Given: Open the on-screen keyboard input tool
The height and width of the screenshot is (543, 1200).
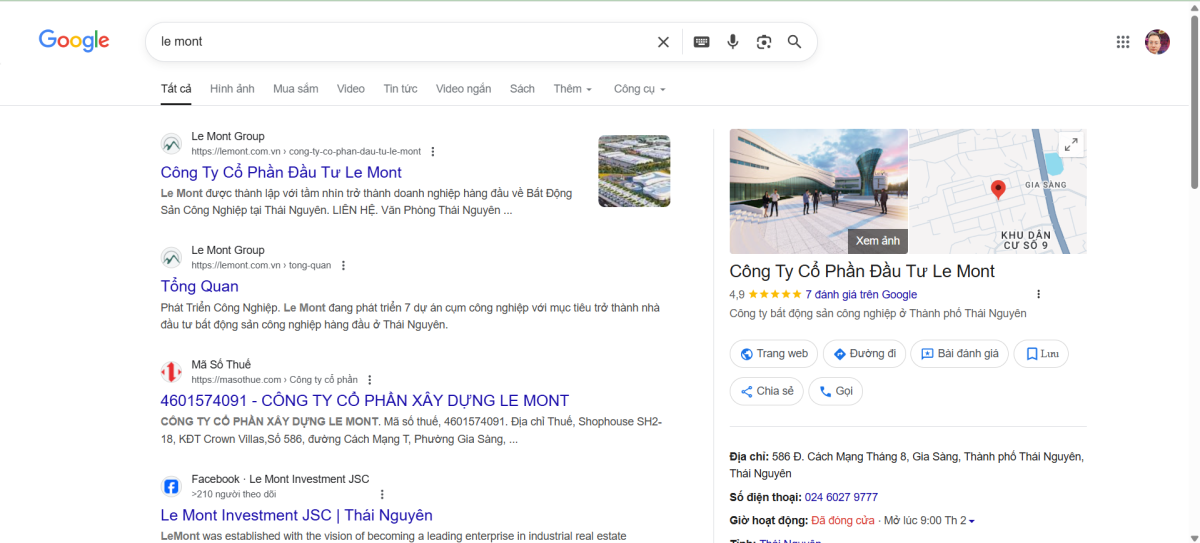Looking at the screenshot, I should [701, 42].
